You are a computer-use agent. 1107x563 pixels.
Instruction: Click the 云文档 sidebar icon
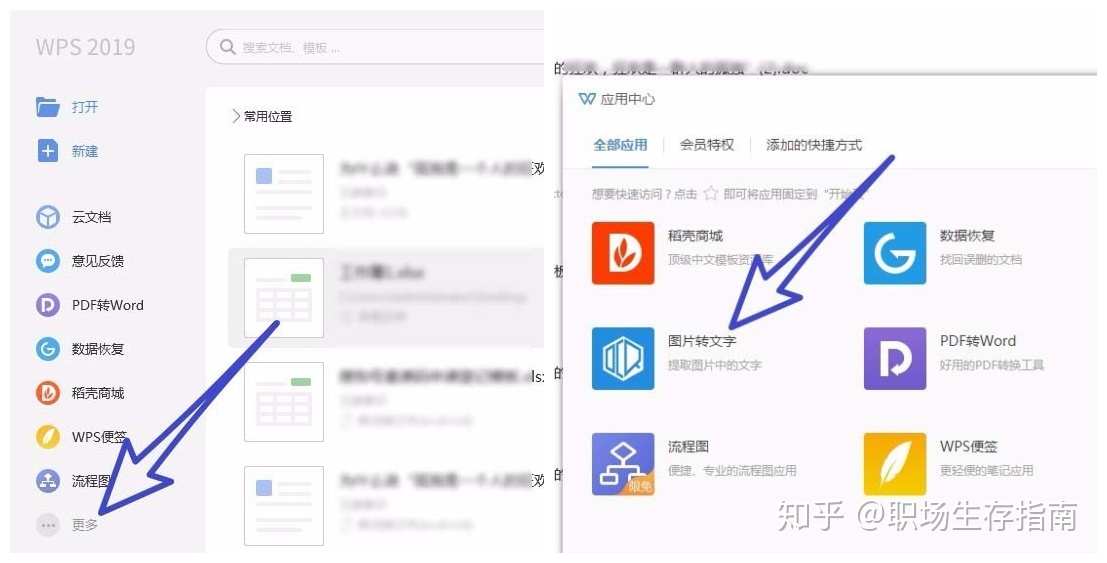click(x=48, y=217)
